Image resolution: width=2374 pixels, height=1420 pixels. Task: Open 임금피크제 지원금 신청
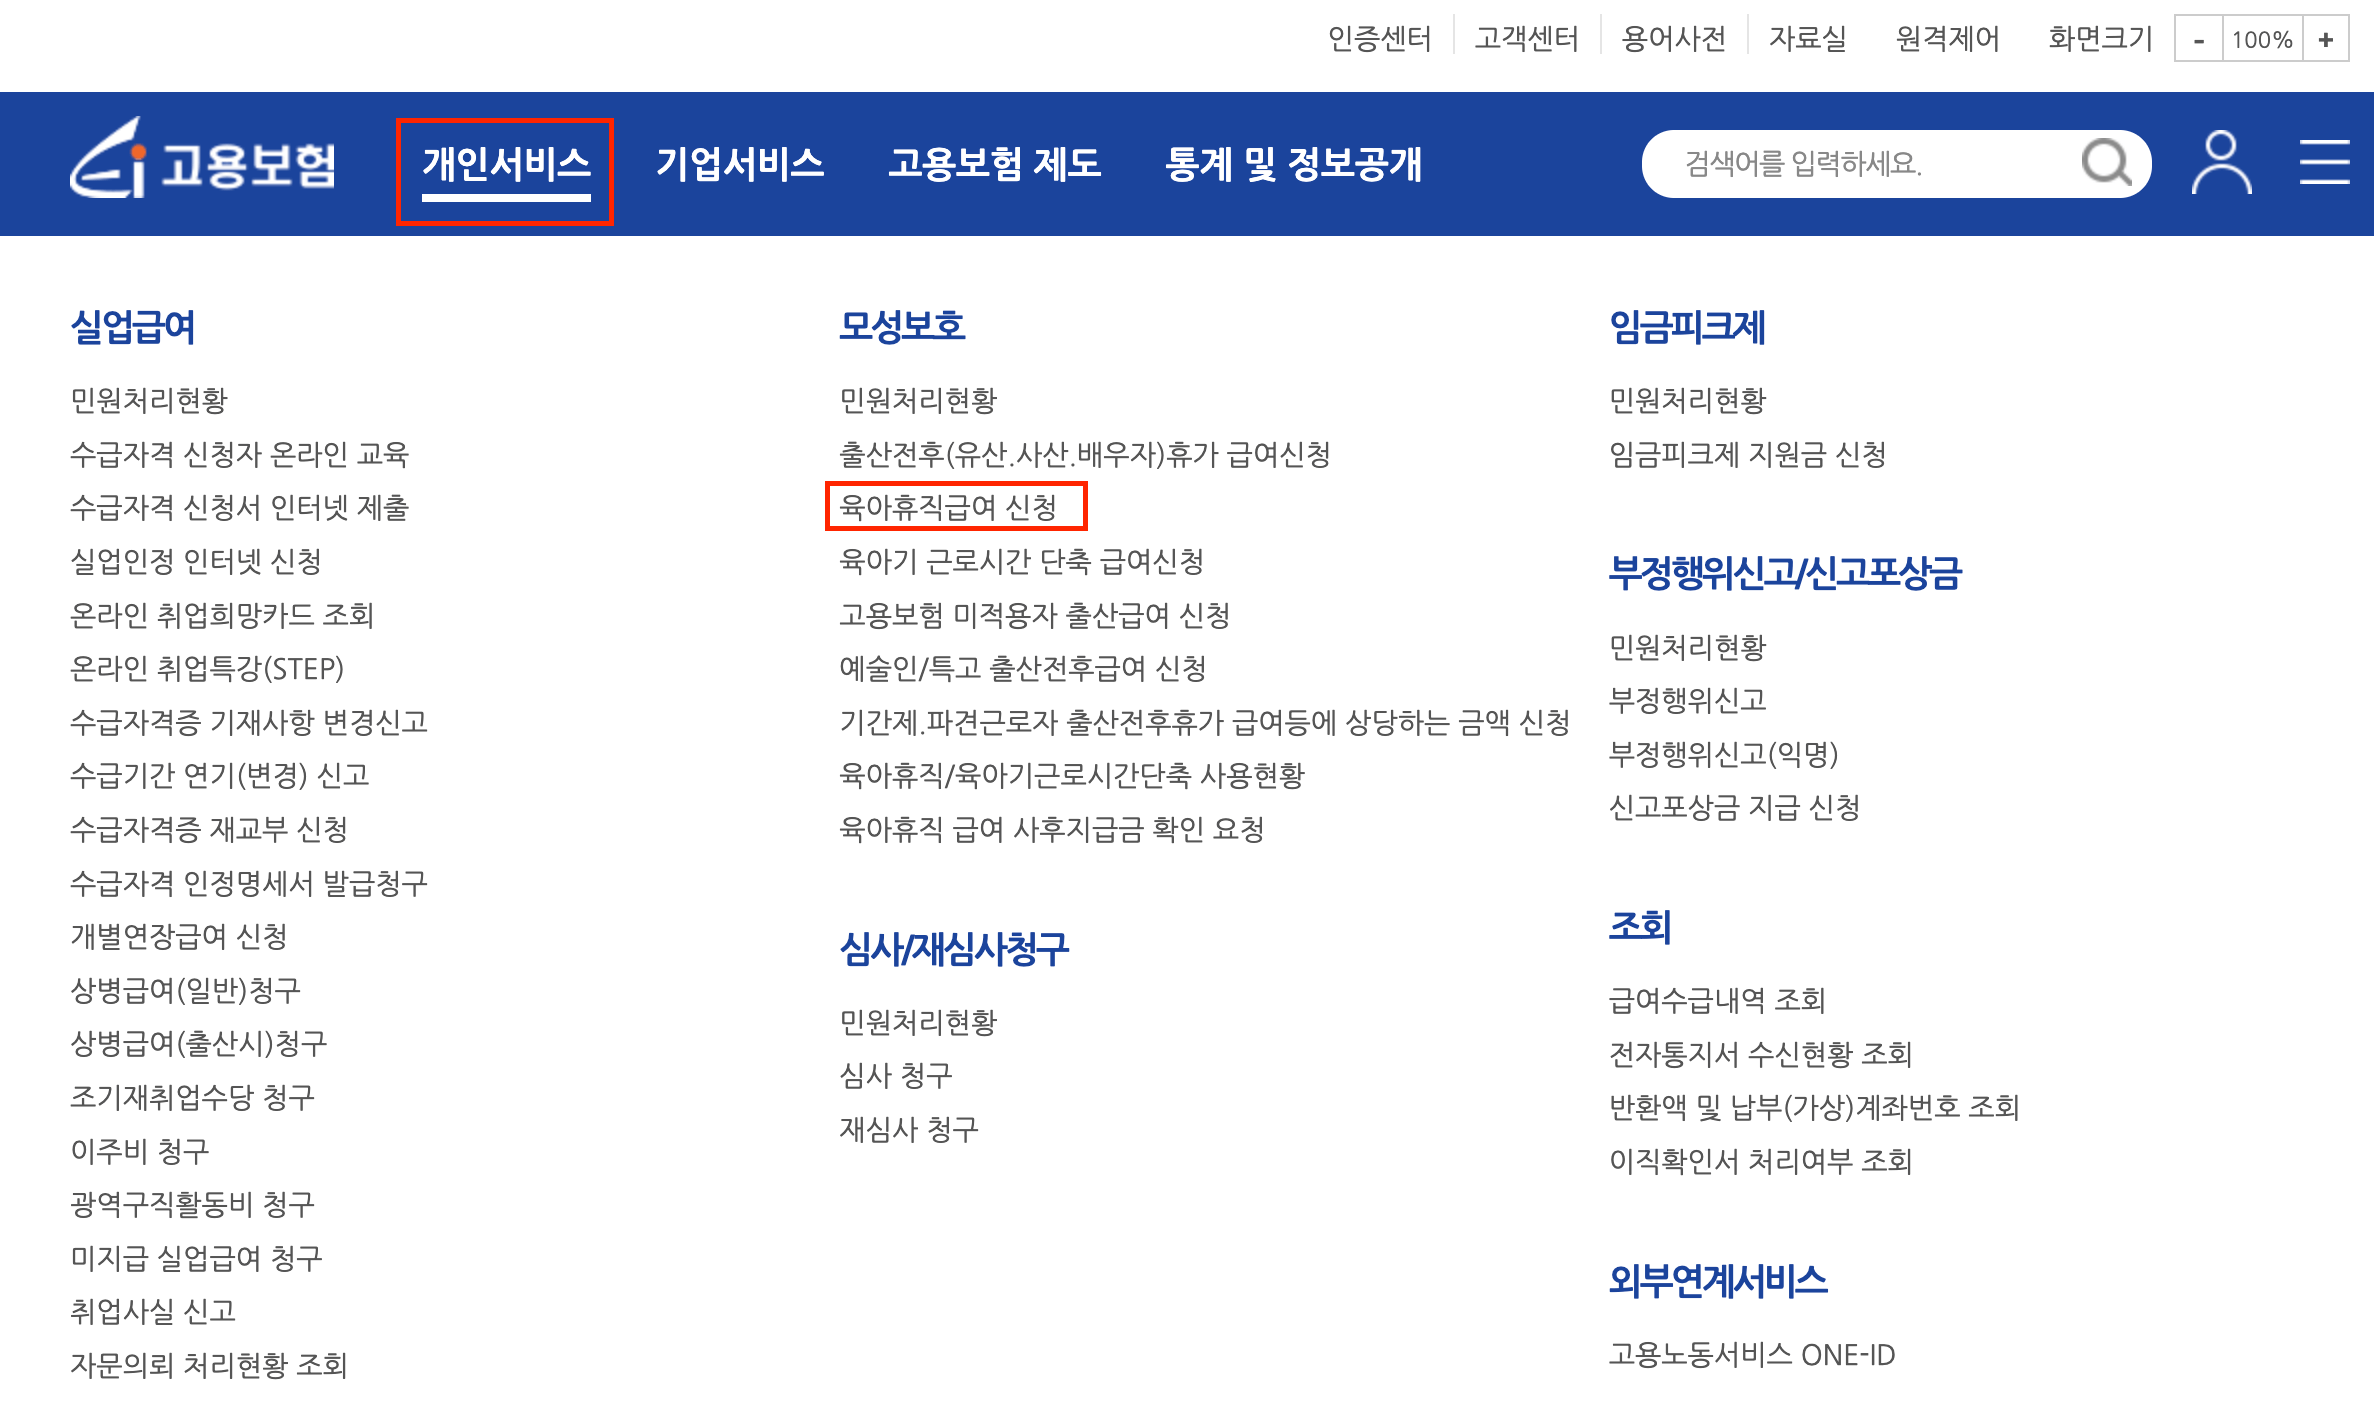pos(1747,454)
